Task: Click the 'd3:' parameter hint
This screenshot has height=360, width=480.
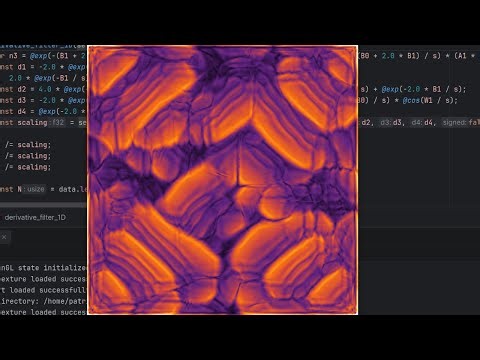Action: (x=386, y=123)
